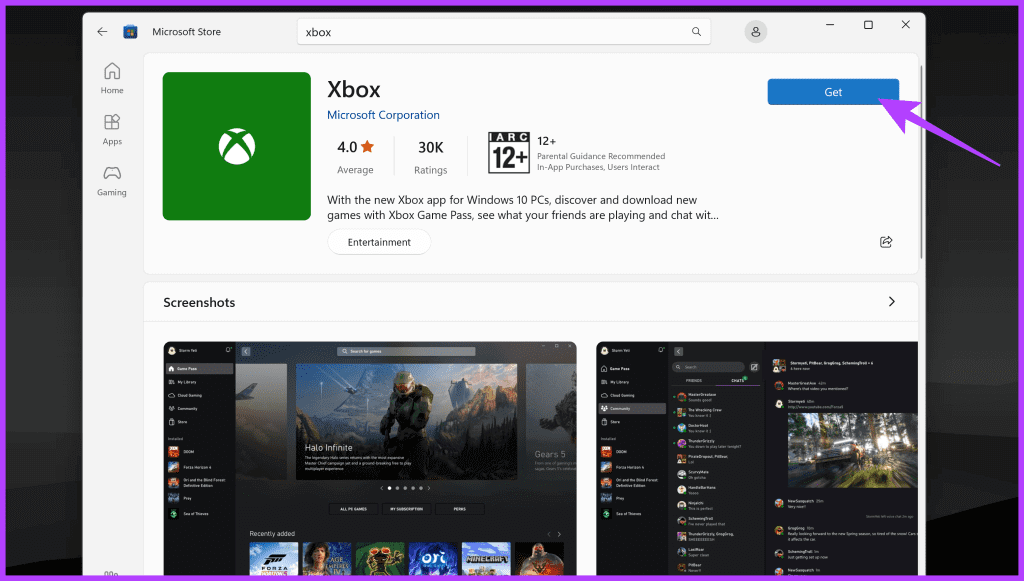Viewport: 1024px width, 581px height.
Task: Open the user account profile icon
Action: pyautogui.click(x=756, y=31)
